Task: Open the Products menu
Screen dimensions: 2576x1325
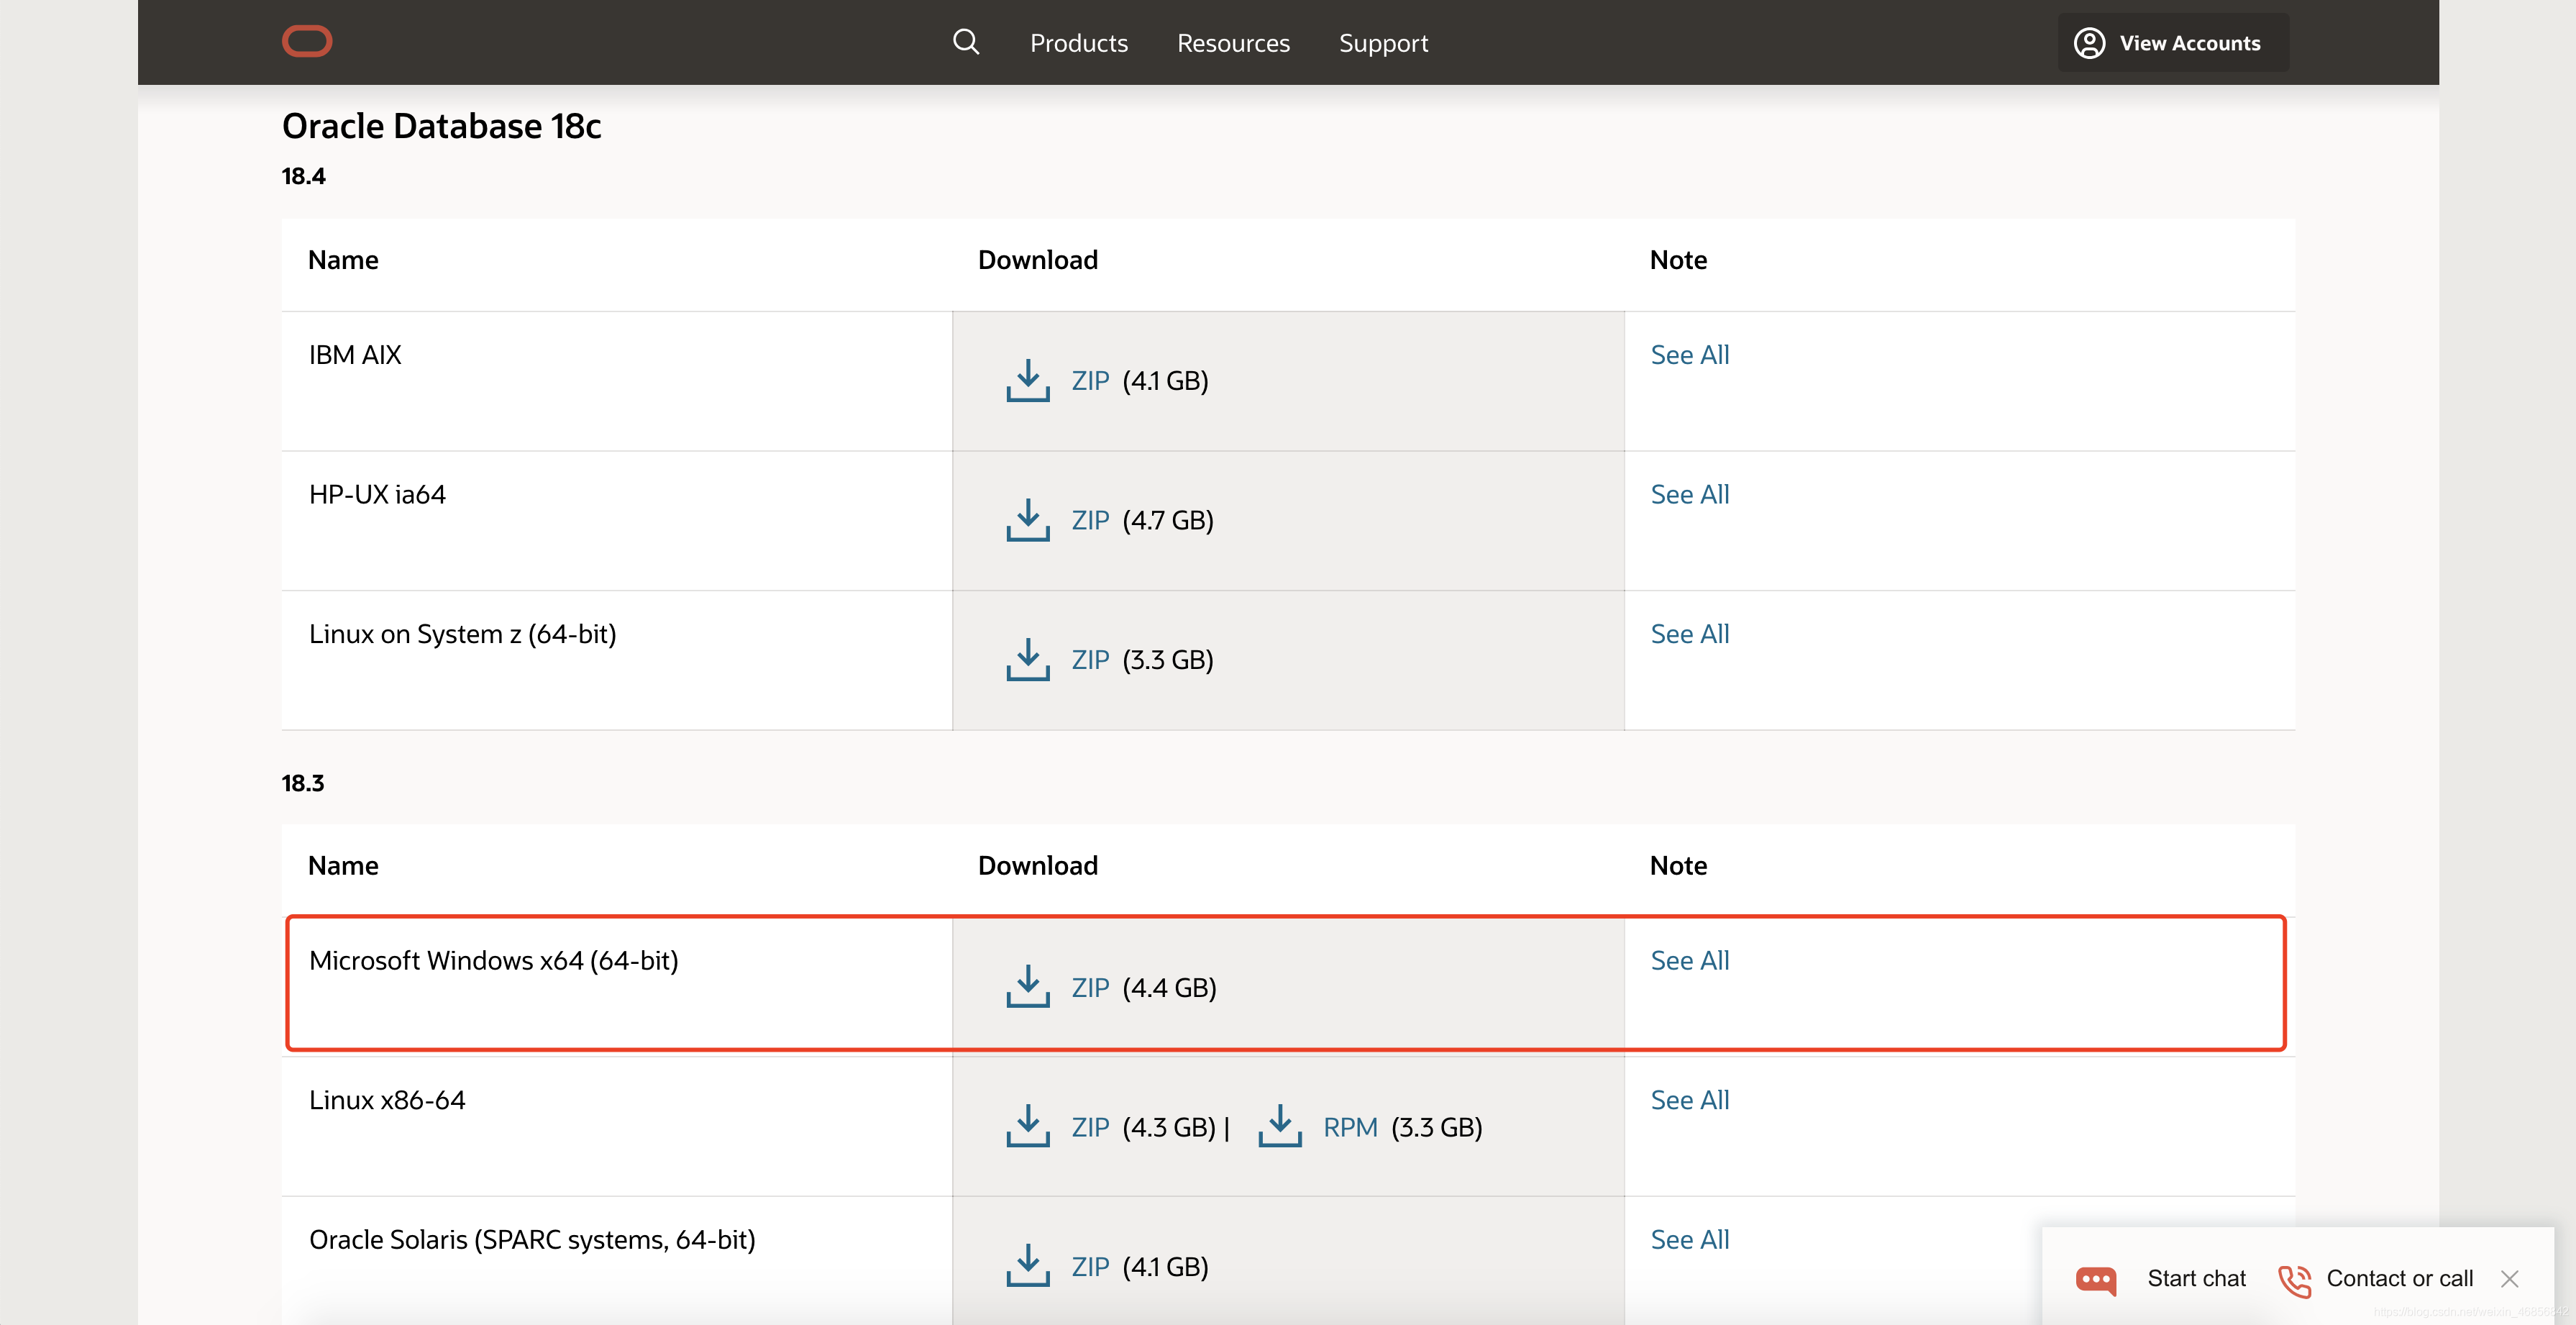Action: coord(1078,43)
